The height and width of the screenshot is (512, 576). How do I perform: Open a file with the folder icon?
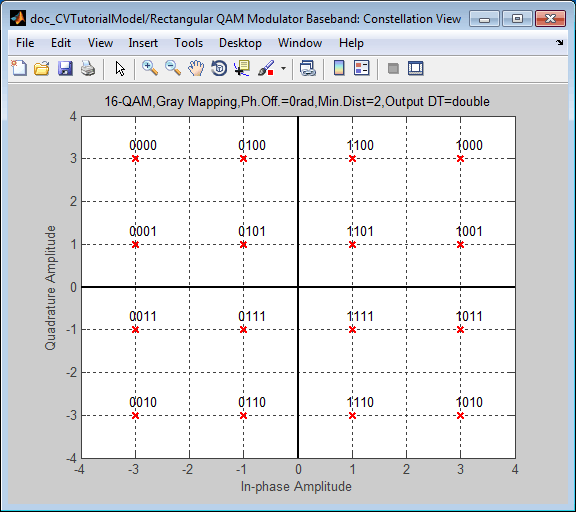click(x=42, y=68)
